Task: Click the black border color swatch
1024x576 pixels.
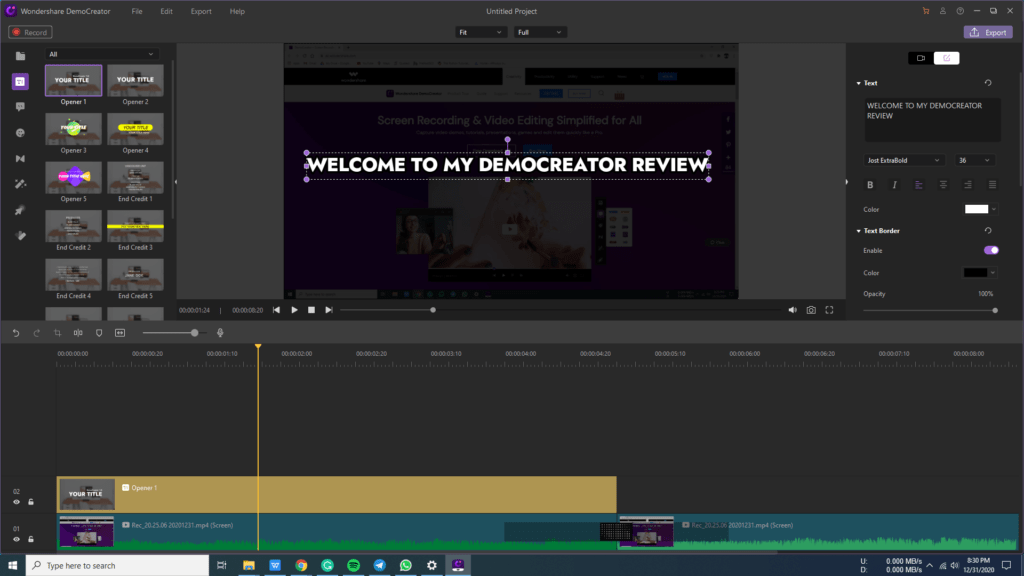Action: [975, 273]
